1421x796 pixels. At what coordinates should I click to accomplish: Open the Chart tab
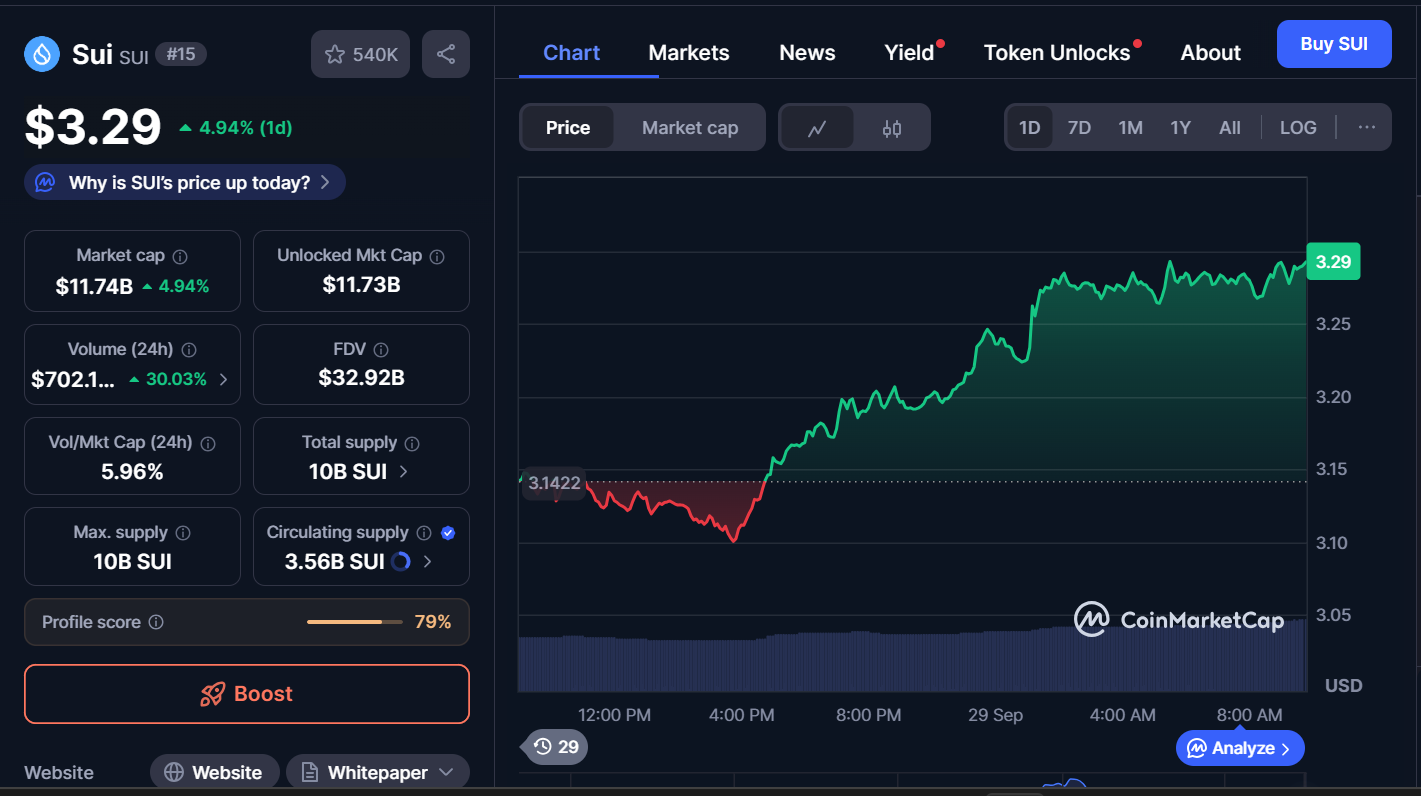[x=571, y=53]
